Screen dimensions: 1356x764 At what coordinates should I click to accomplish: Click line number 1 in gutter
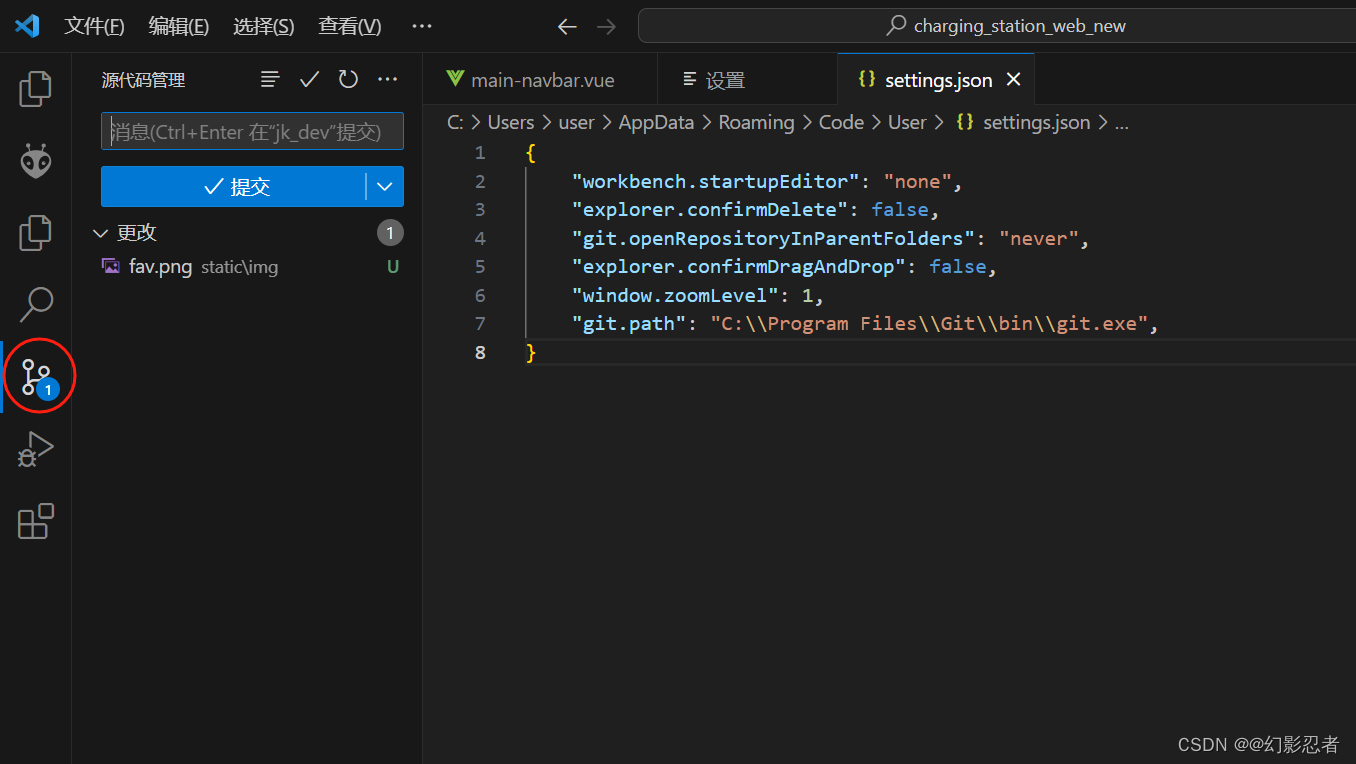480,152
